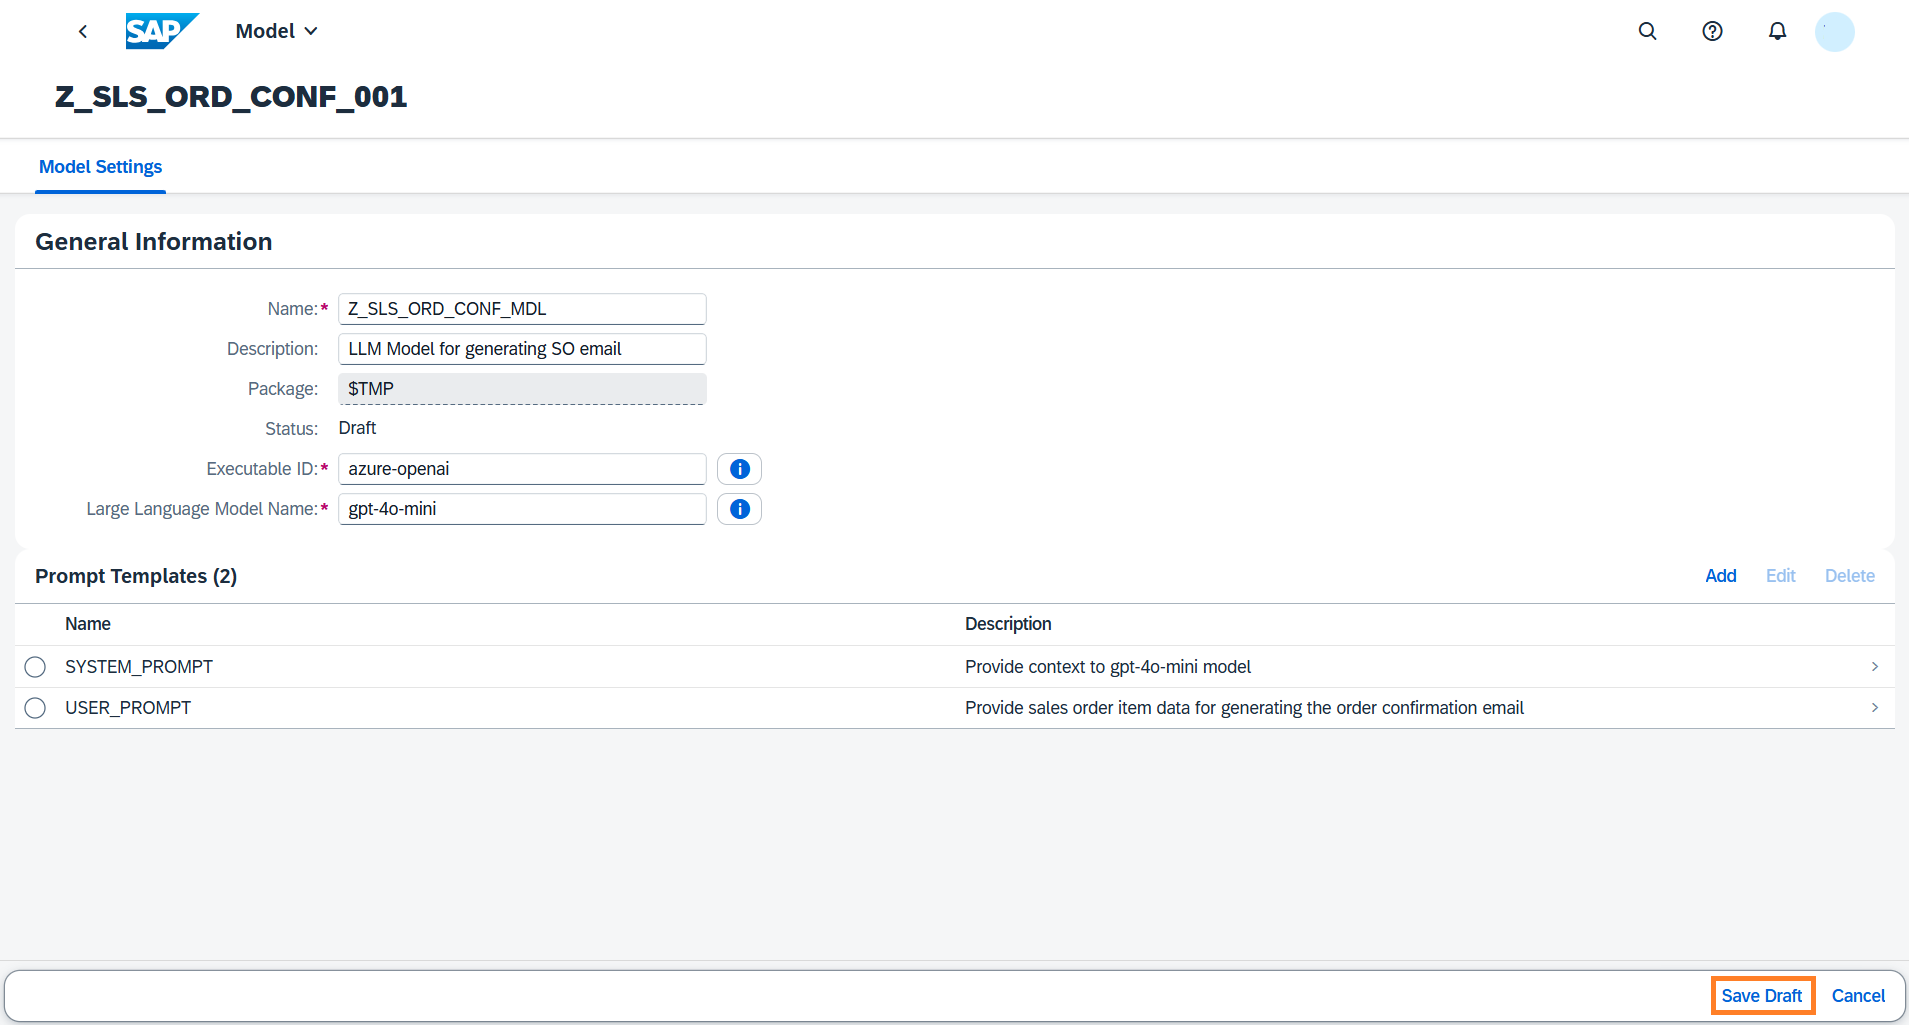Open the user profile avatar
This screenshot has height=1025, width=1909.
pos(1834,32)
